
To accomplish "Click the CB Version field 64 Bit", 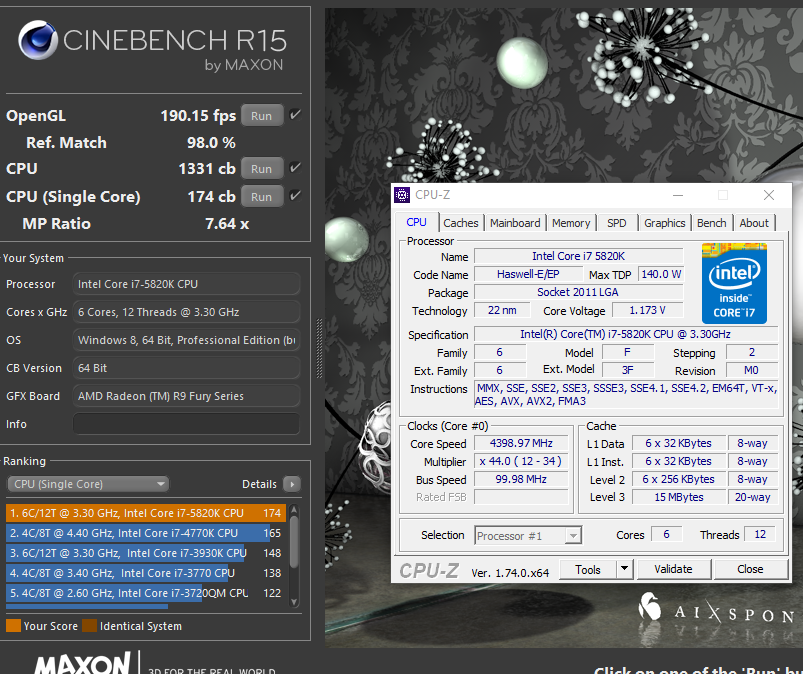I will click(186, 368).
